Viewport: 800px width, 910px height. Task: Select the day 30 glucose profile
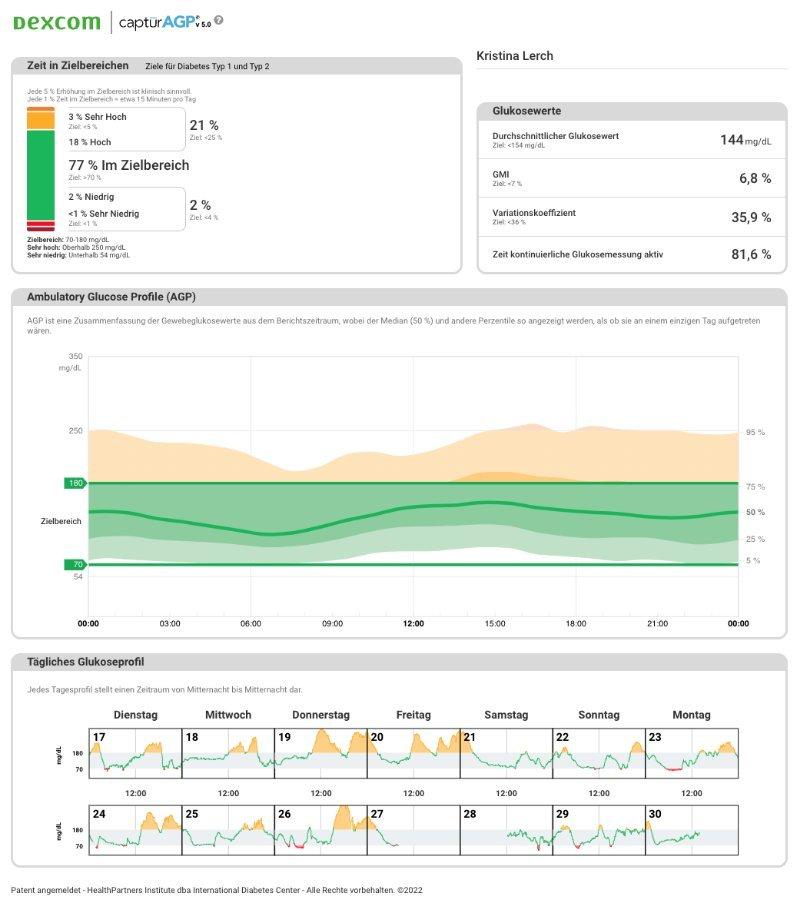pyautogui.click(x=691, y=829)
